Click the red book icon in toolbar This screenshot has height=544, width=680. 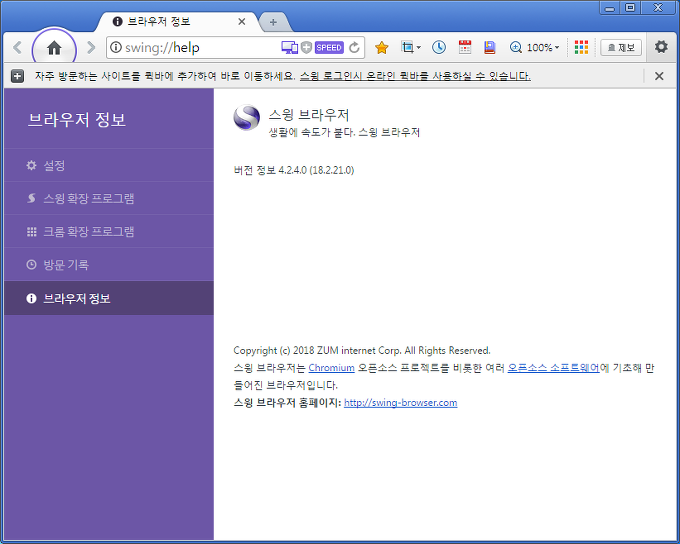tap(490, 47)
